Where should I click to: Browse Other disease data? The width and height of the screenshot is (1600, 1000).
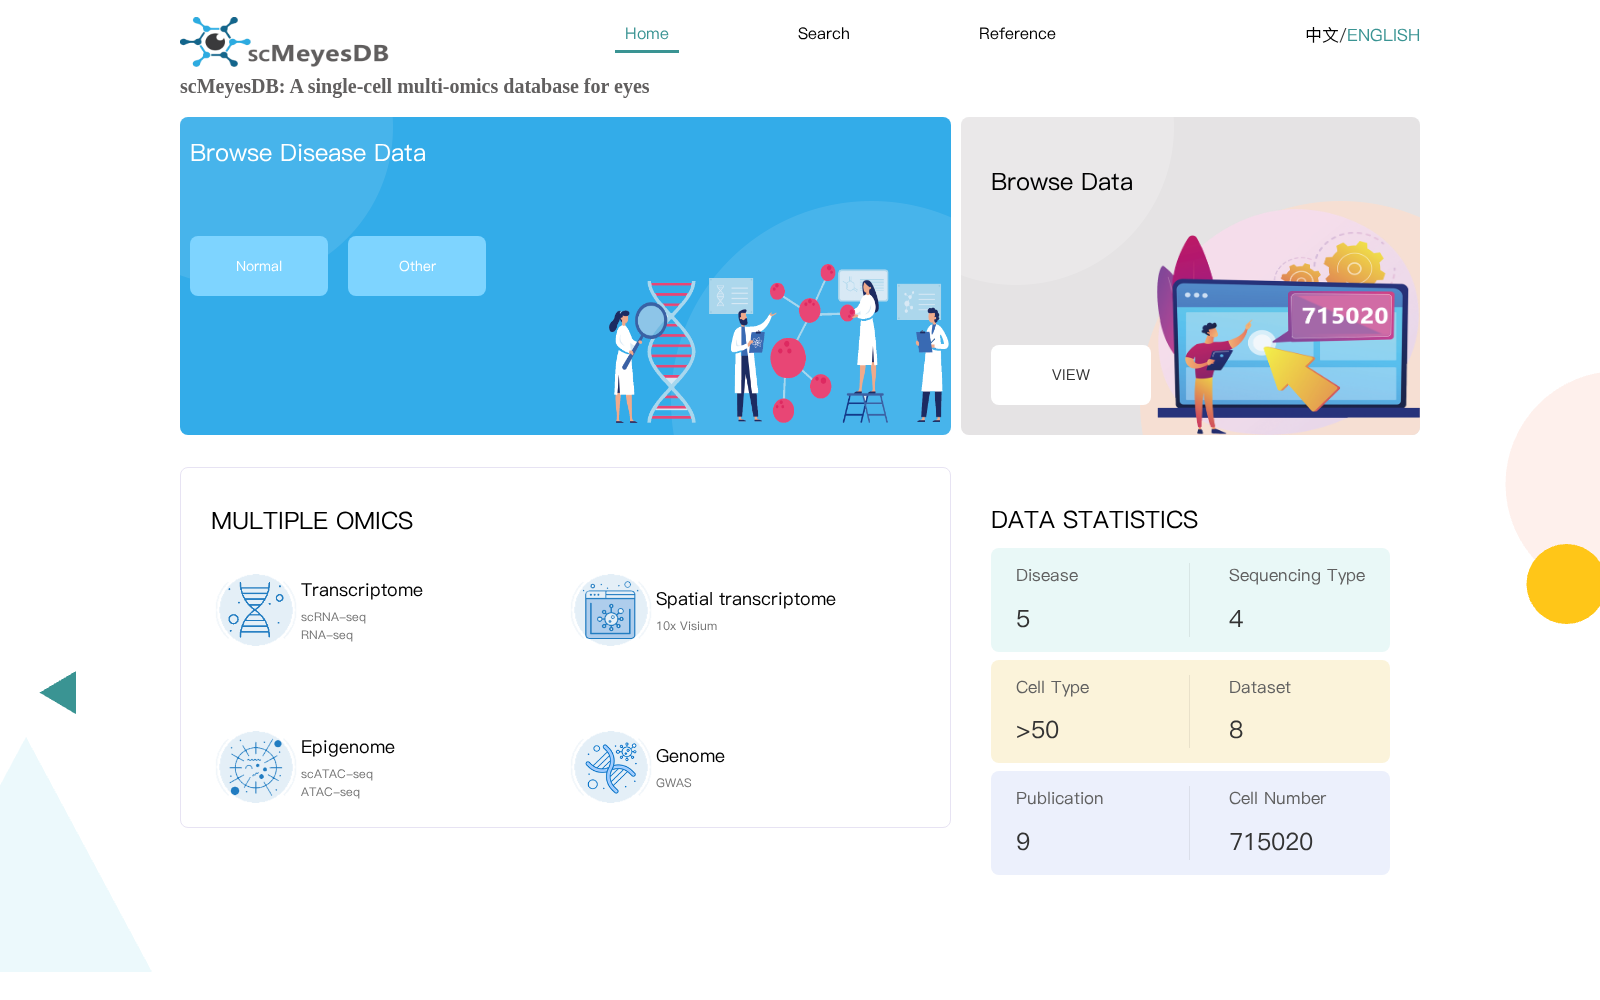point(417,266)
